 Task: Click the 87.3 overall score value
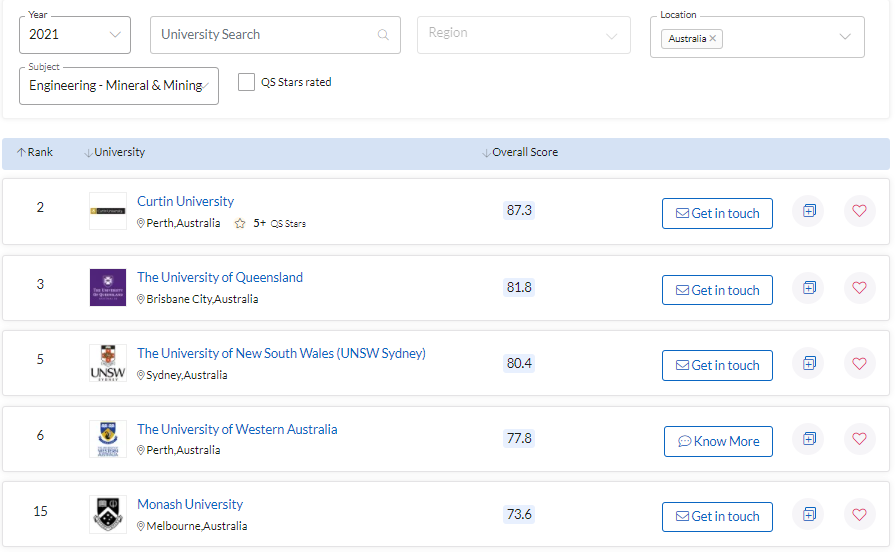pyautogui.click(x=519, y=210)
